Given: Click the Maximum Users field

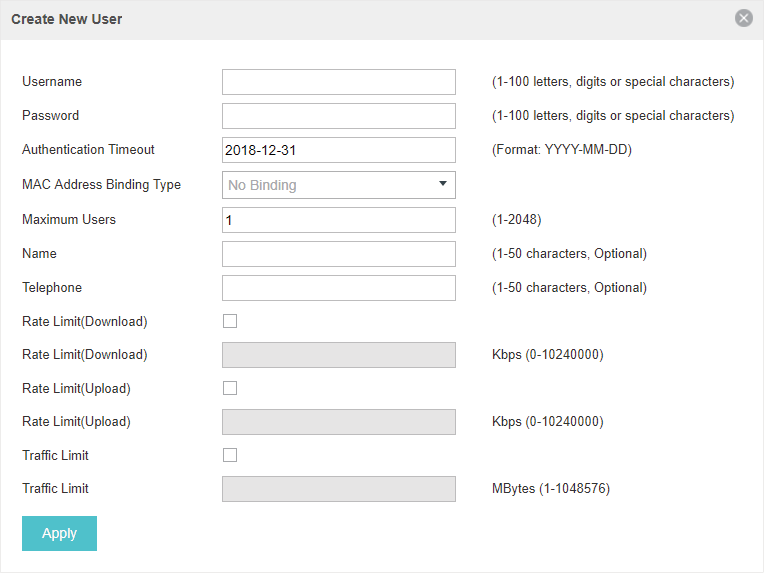Looking at the screenshot, I should tap(339, 220).
